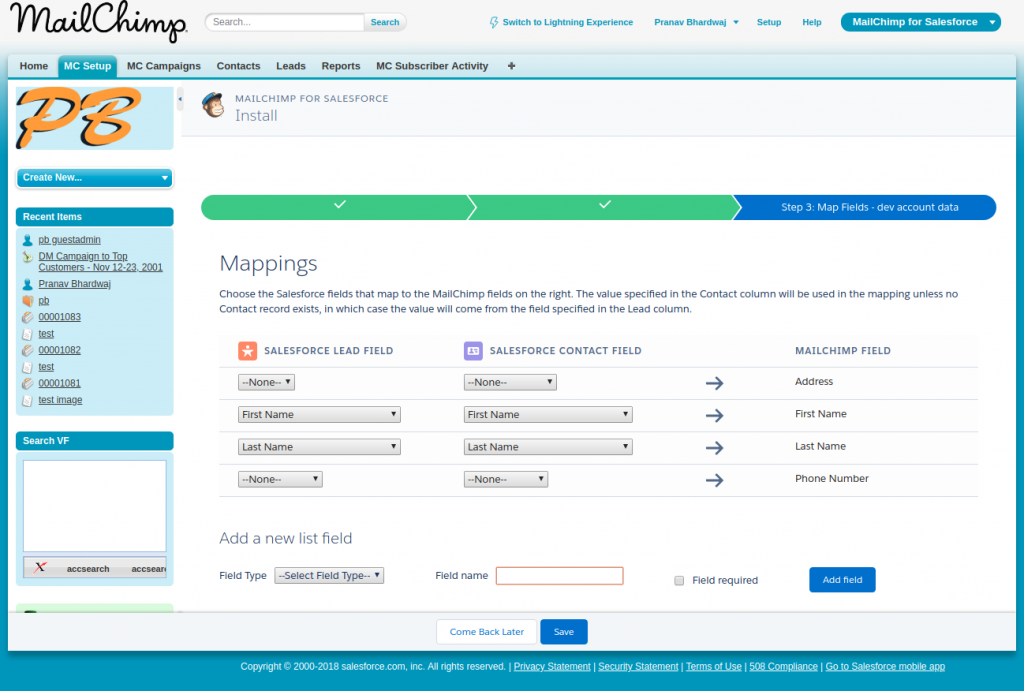Open the Security Statement link
Viewport: 1024px width, 691px height.
click(638, 667)
